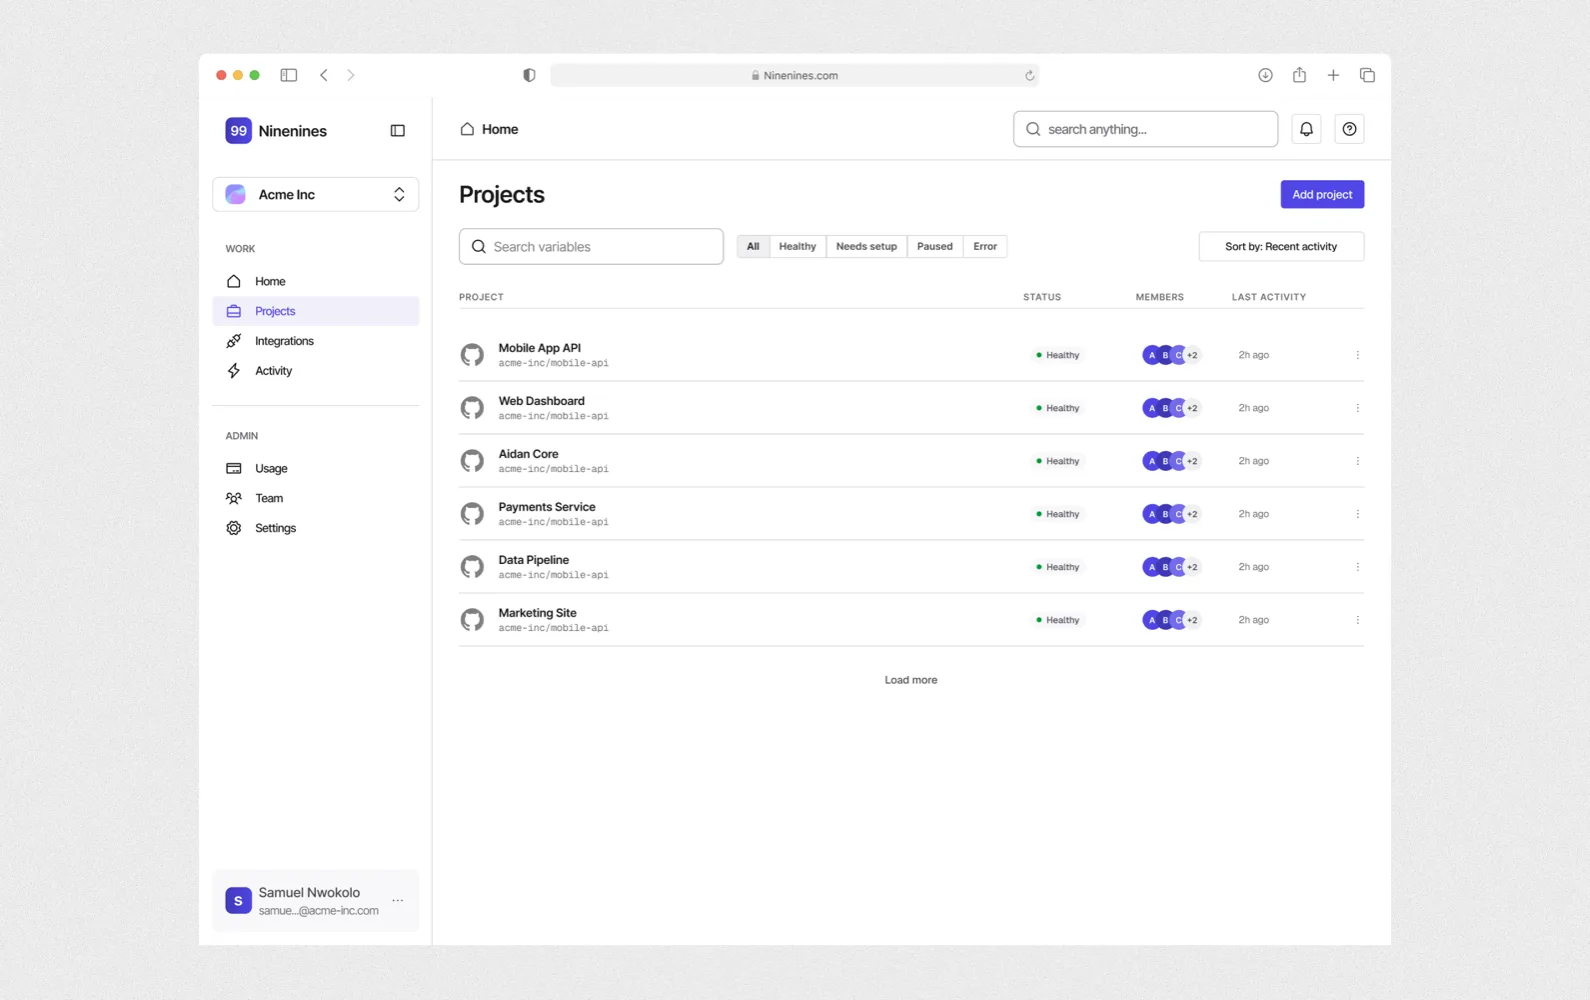Collapse the sidebar using the Ninenines panel icon
Screen dimensions: 1590x1000
pyautogui.click(x=398, y=131)
